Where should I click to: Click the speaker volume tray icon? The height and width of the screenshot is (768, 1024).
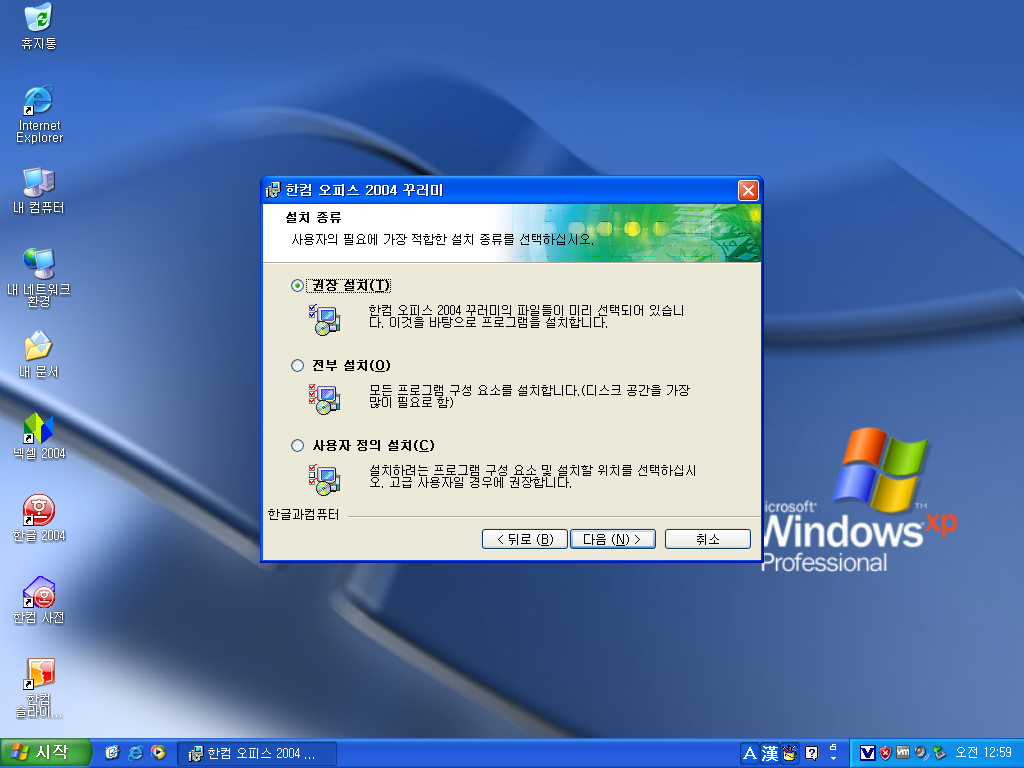(921, 753)
